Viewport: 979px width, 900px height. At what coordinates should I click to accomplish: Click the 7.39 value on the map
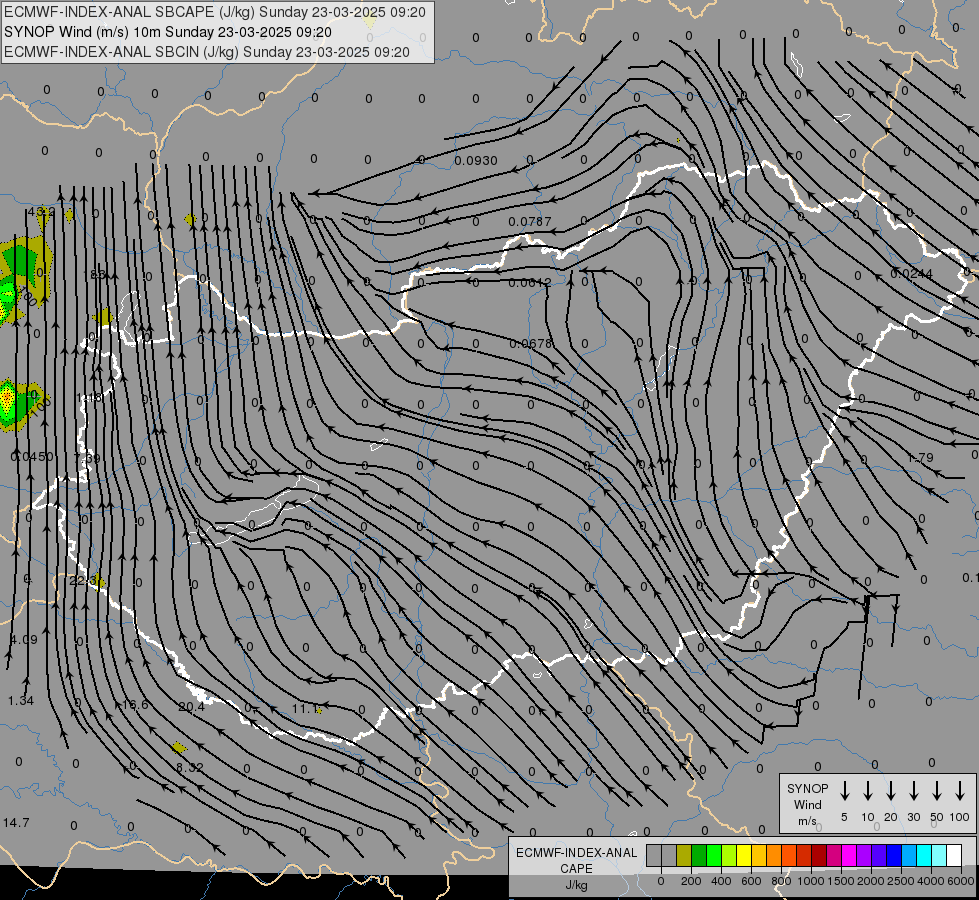(x=87, y=458)
